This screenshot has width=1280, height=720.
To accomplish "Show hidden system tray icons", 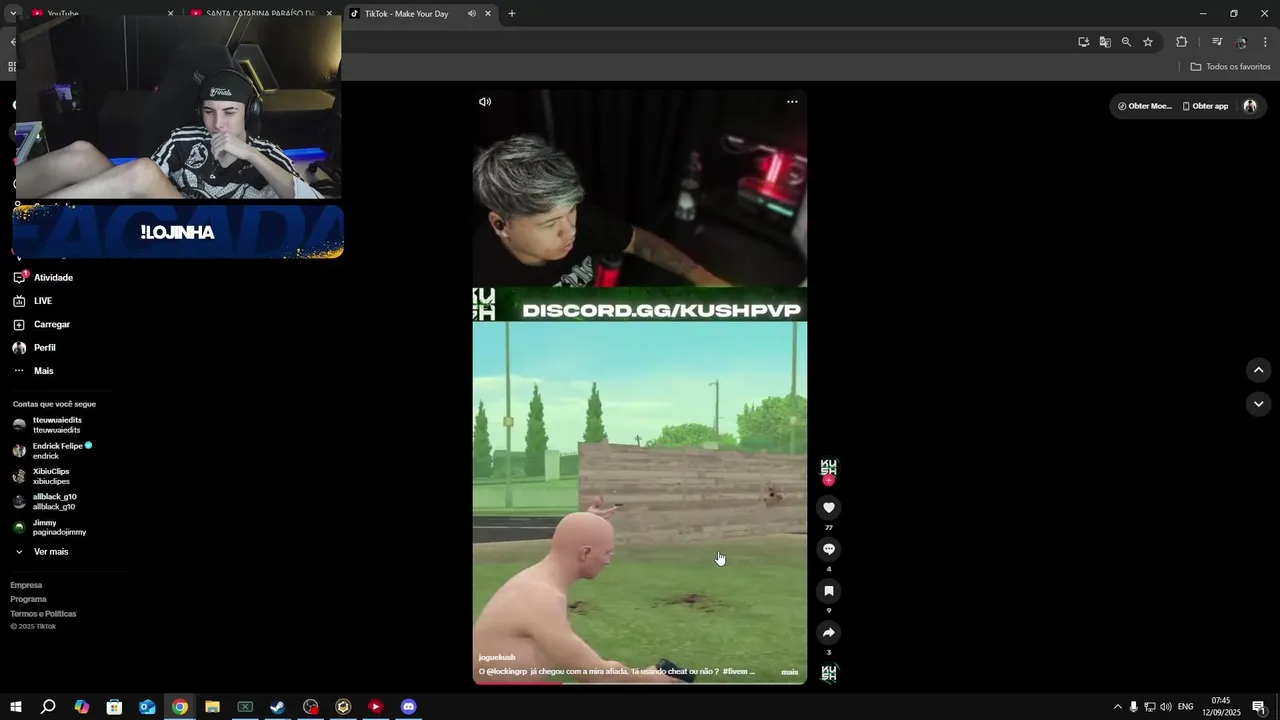I will click(1118, 707).
